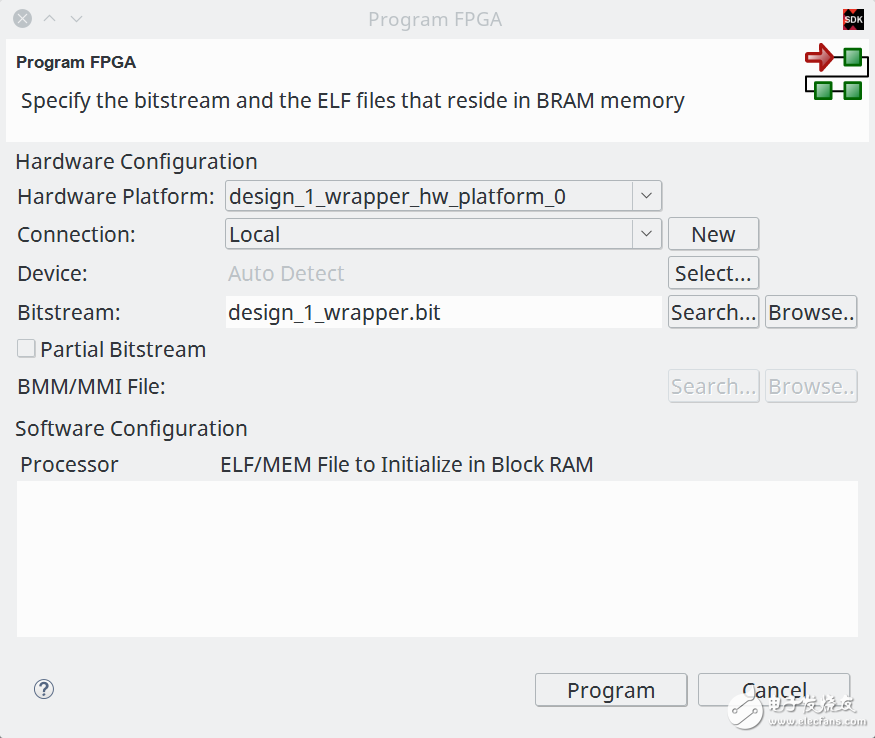Browse for the bitstream file
Screen dimensions: 875x738
811,312
